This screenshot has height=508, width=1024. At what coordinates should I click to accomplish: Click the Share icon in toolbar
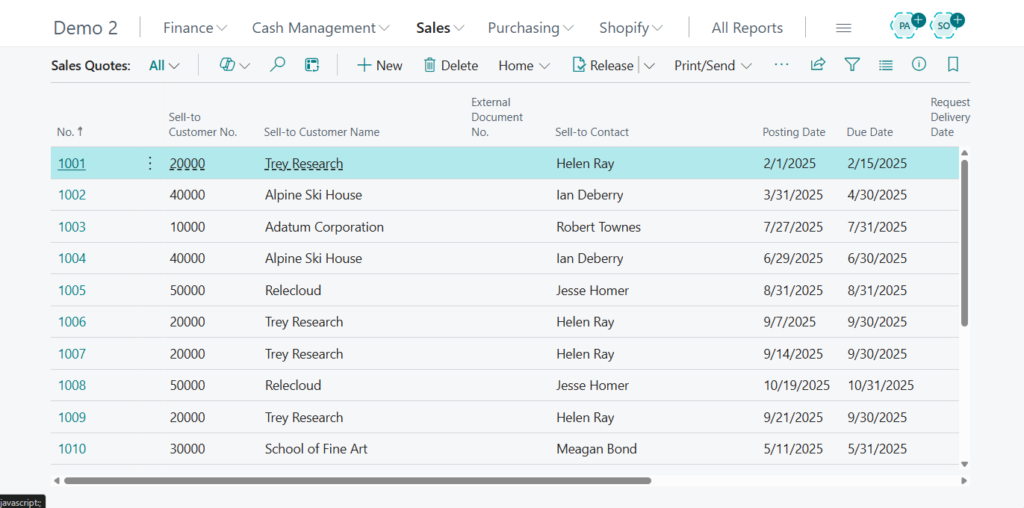point(818,65)
